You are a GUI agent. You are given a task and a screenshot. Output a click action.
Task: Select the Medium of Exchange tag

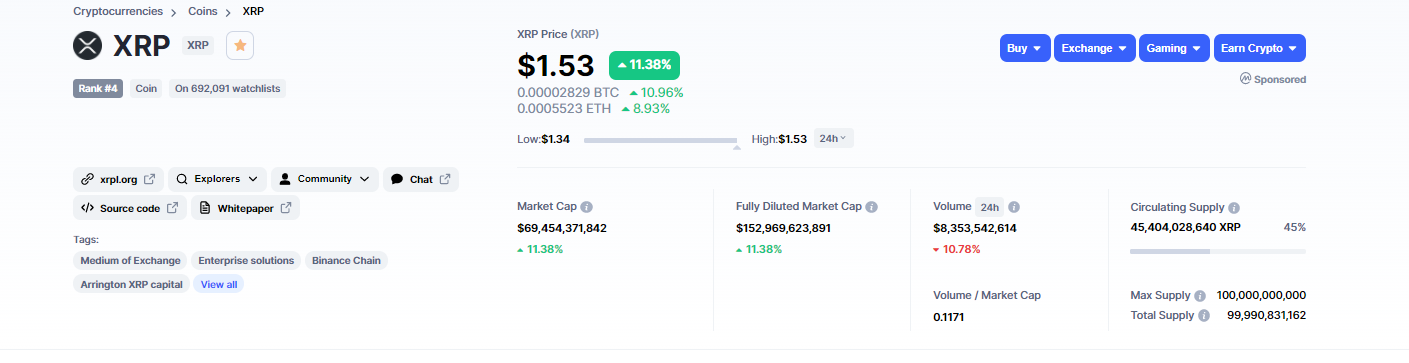(x=130, y=260)
